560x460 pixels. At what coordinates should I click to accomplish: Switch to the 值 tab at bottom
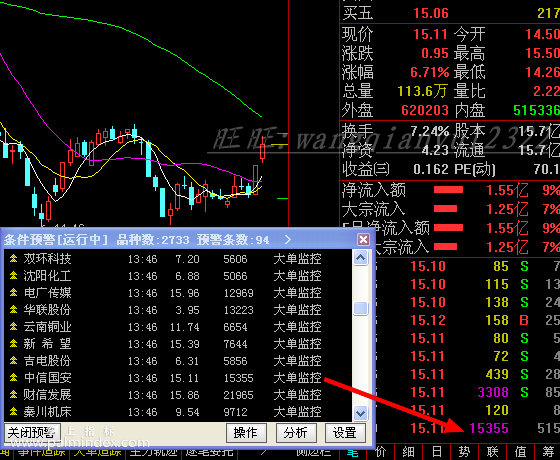520,452
